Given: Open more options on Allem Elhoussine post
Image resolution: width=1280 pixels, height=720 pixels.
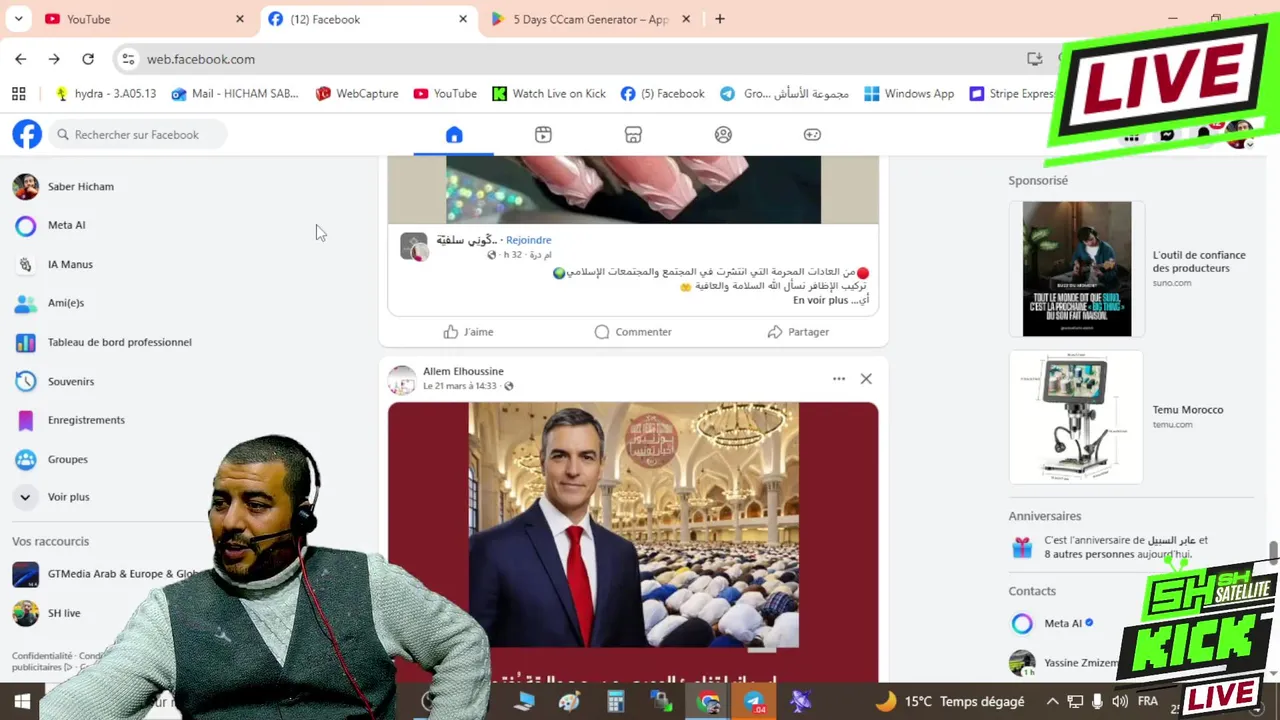Looking at the screenshot, I should (839, 379).
